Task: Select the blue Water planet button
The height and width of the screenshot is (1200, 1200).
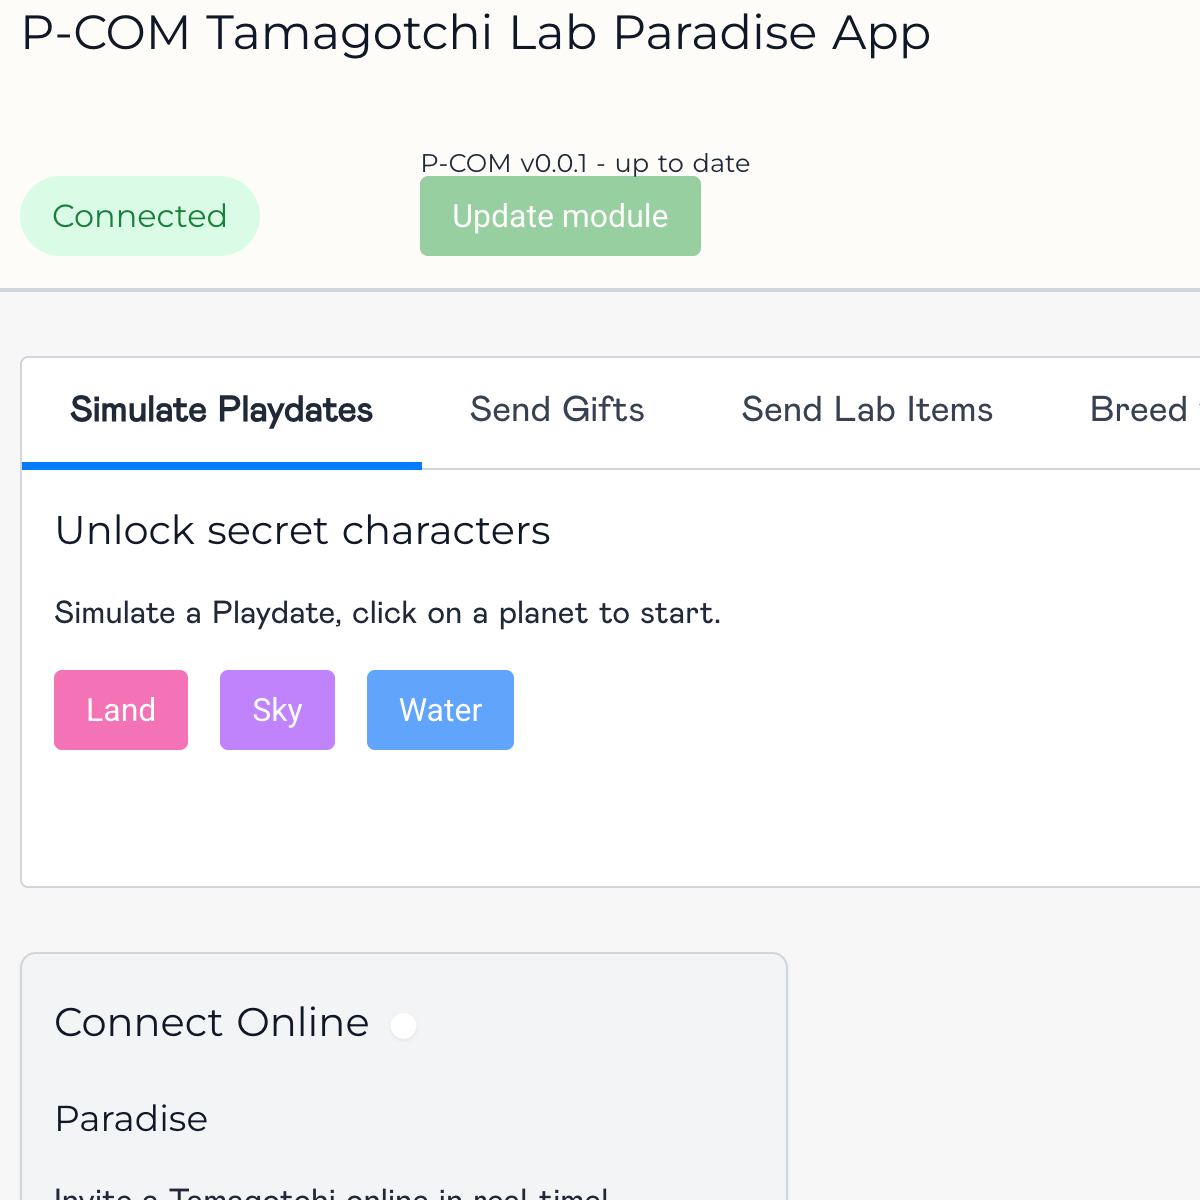Action: coord(440,710)
